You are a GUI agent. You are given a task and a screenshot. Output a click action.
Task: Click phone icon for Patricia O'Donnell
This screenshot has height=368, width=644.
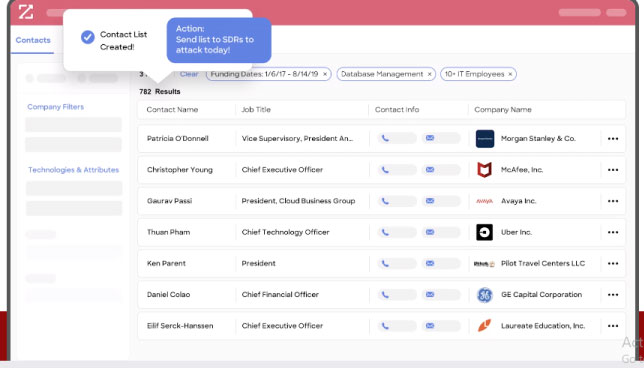[x=385, y=138]
